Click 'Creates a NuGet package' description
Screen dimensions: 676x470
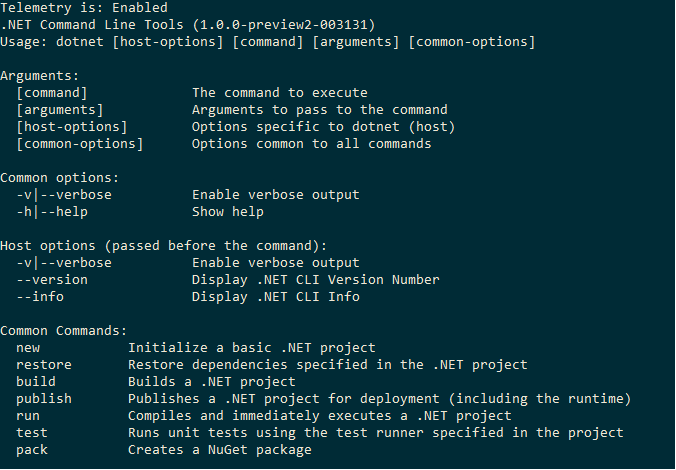click(220, 450)
